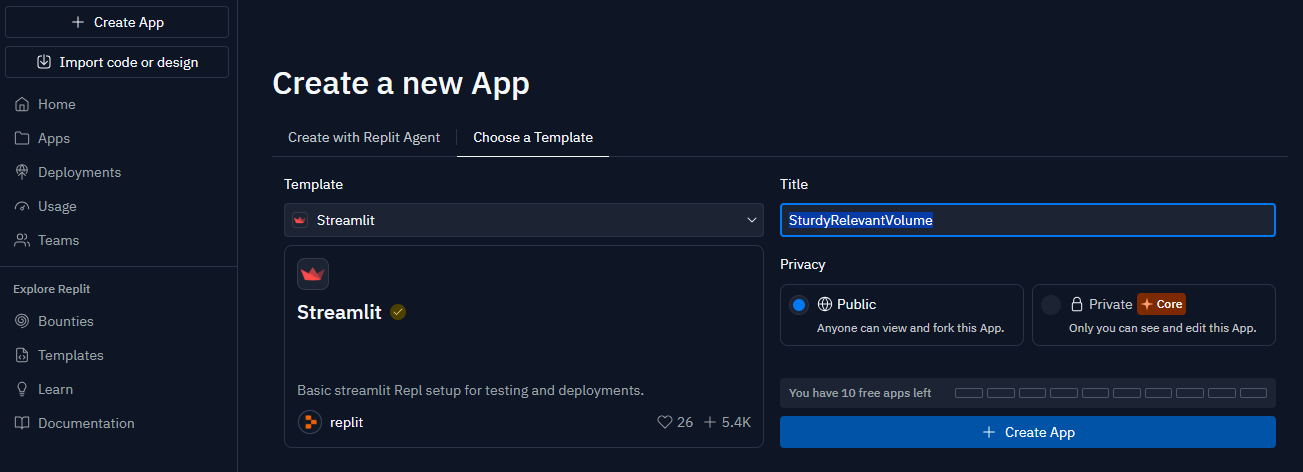Click the Title field label
This screenshot has height=472, width=1303.
coord(794,184)
